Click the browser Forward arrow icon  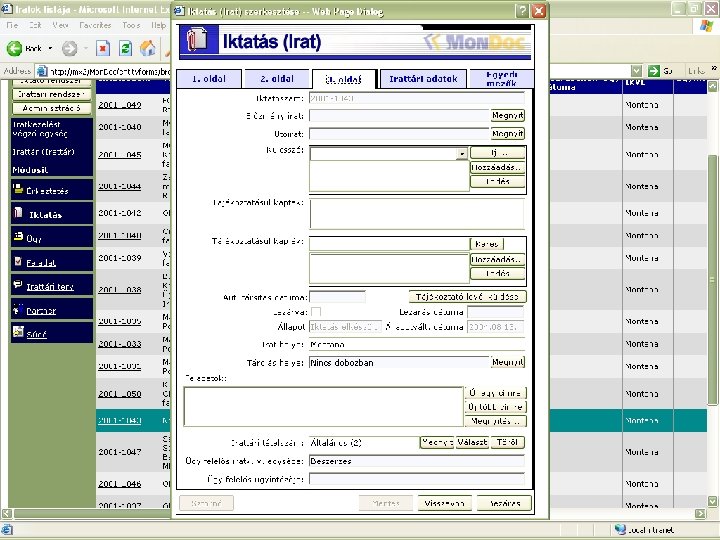[69, 48]
